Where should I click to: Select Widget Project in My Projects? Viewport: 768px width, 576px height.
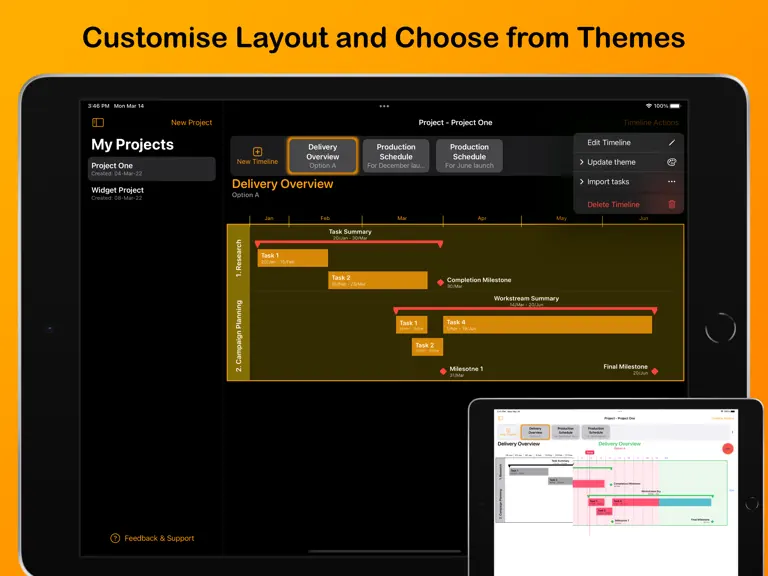click(152, 193)
